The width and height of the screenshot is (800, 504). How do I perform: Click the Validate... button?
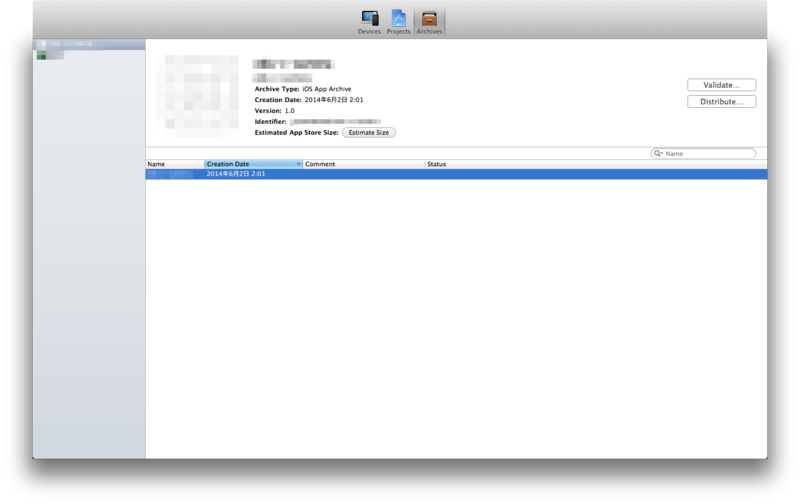click(721, 85)
